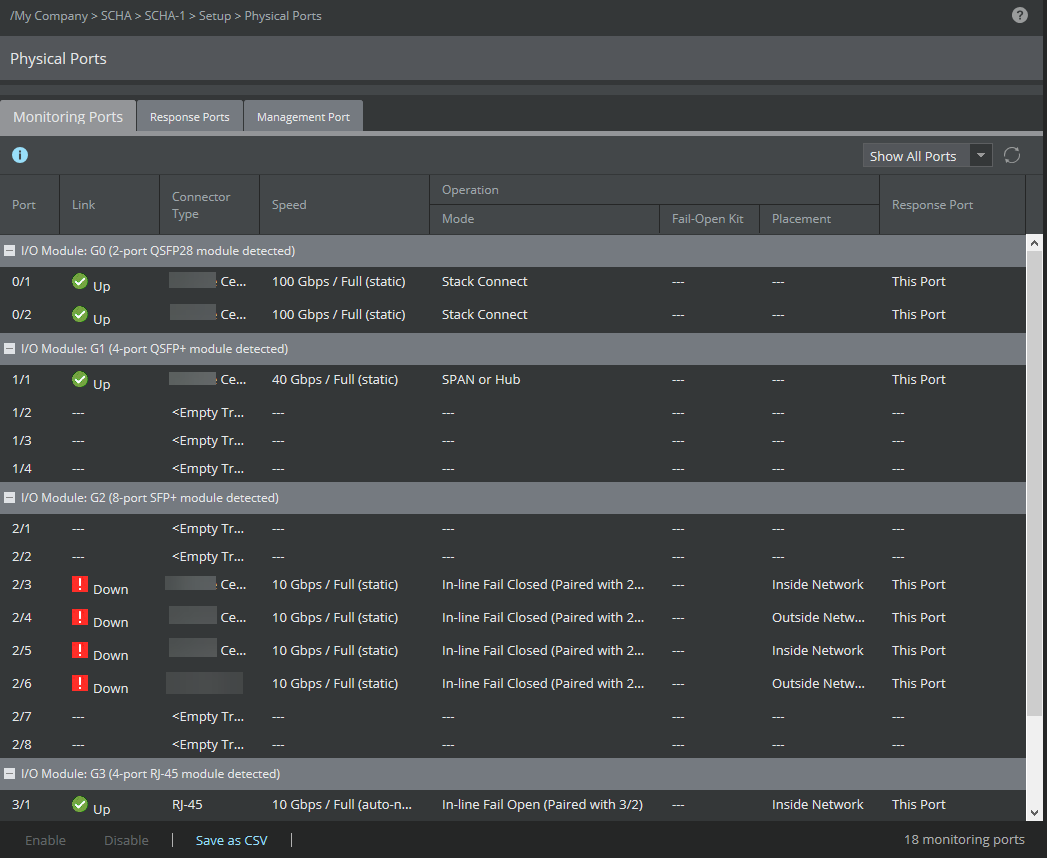Image resolution: width=1047 pixels, height=858 pixels.
Task: Select port row 2/8
Action: tap(513, 744)
